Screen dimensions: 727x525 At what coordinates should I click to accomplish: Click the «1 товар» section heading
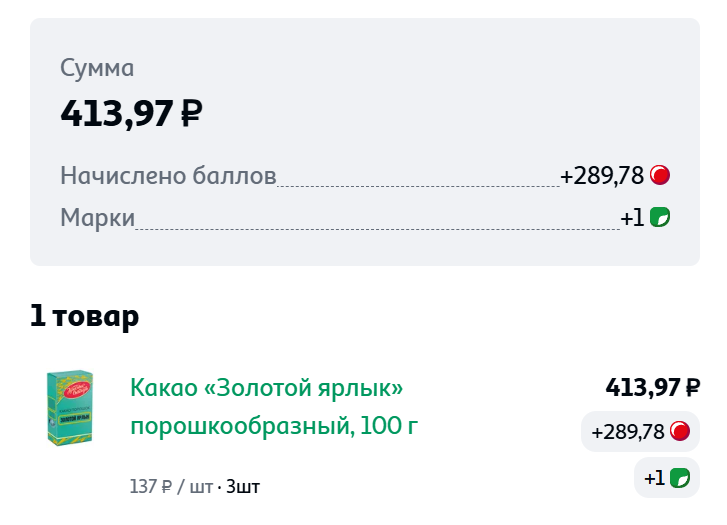pos(84,317)
